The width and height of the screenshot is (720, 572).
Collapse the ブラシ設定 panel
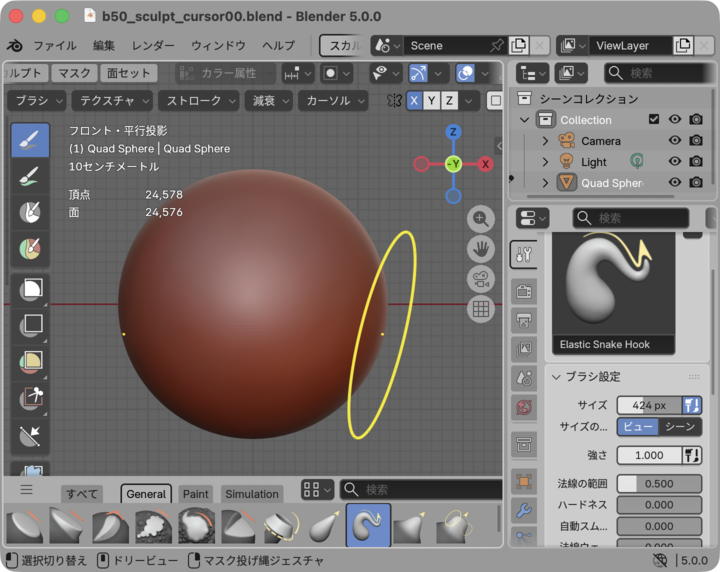[556, 377]
